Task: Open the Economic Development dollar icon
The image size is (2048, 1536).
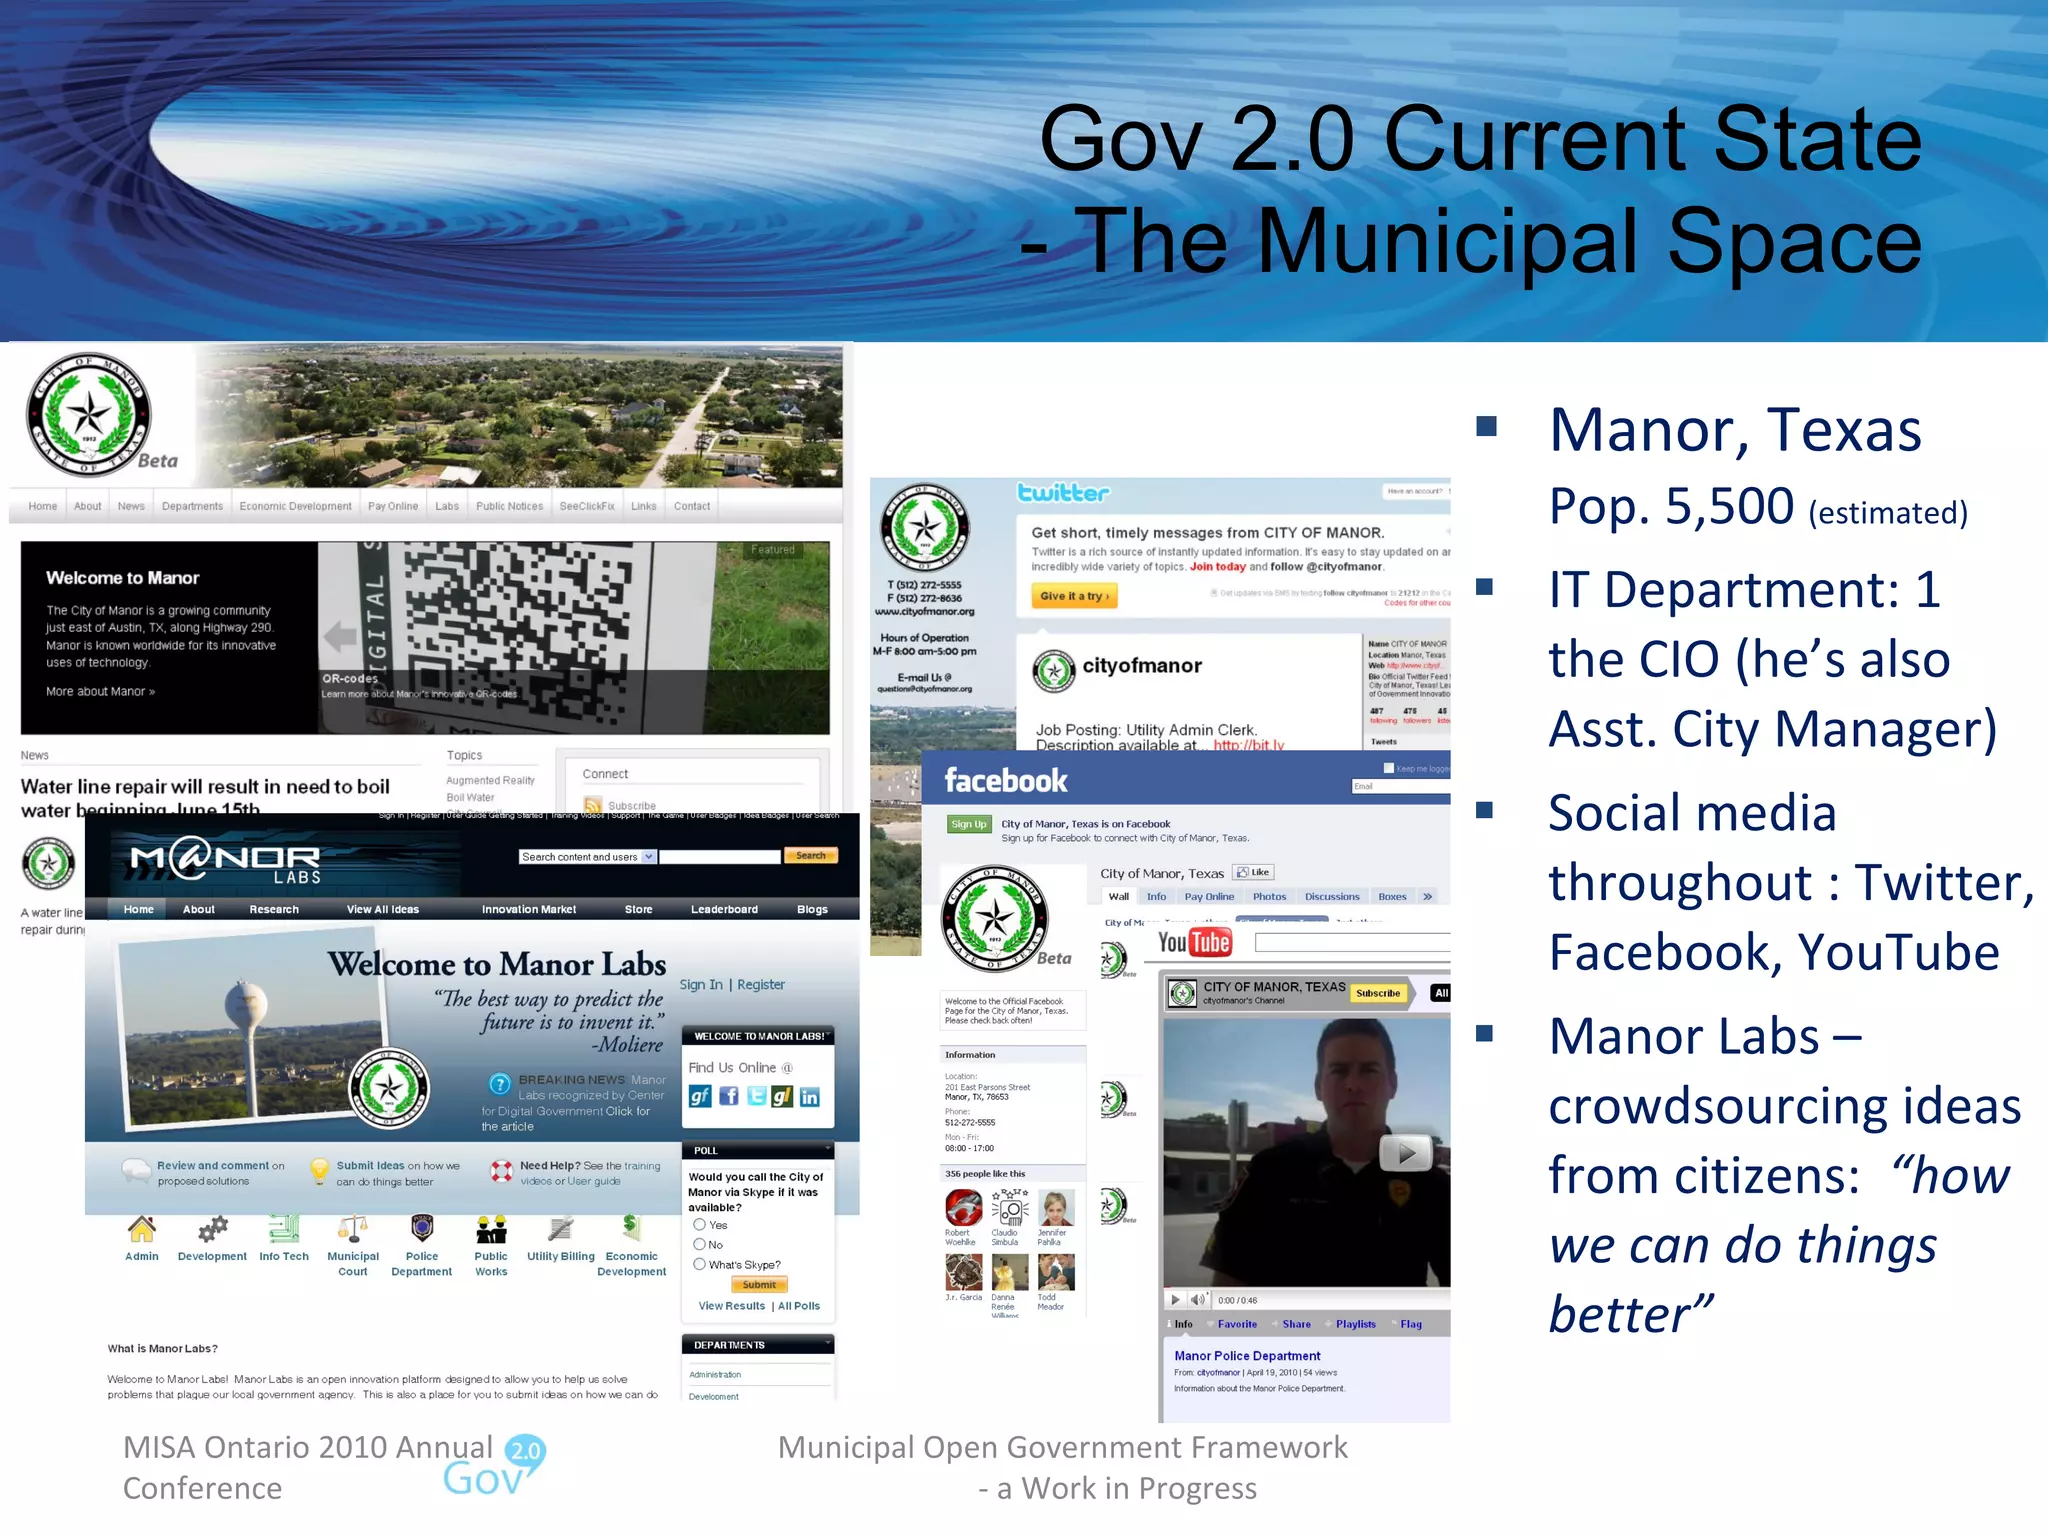Action: pos(631,1229)
